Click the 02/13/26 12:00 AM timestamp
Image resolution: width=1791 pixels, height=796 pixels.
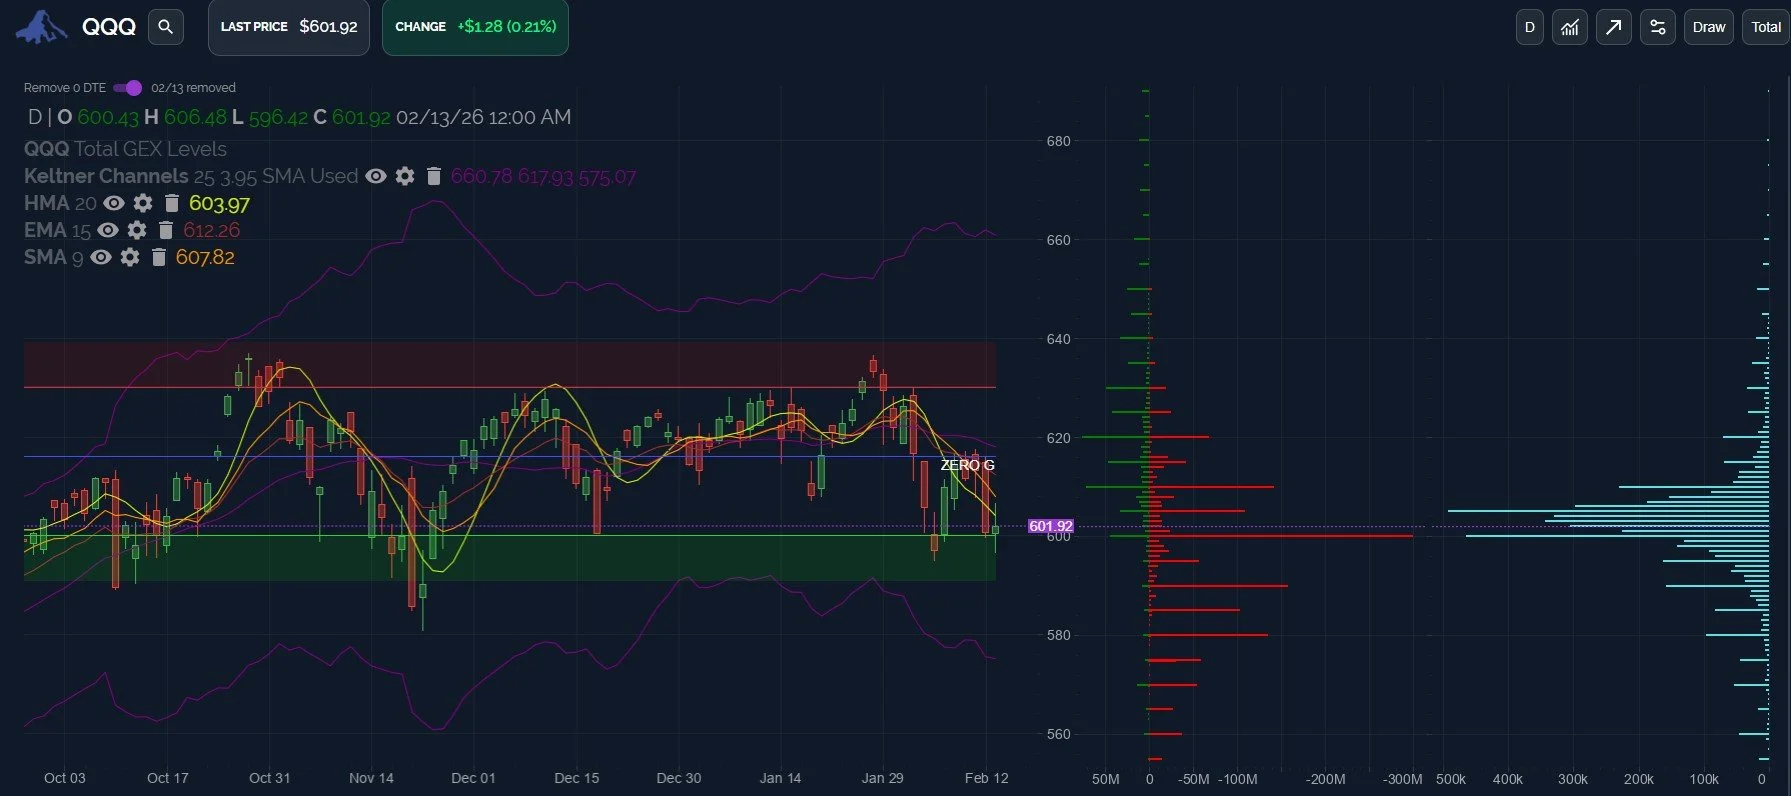click(484, 117)
